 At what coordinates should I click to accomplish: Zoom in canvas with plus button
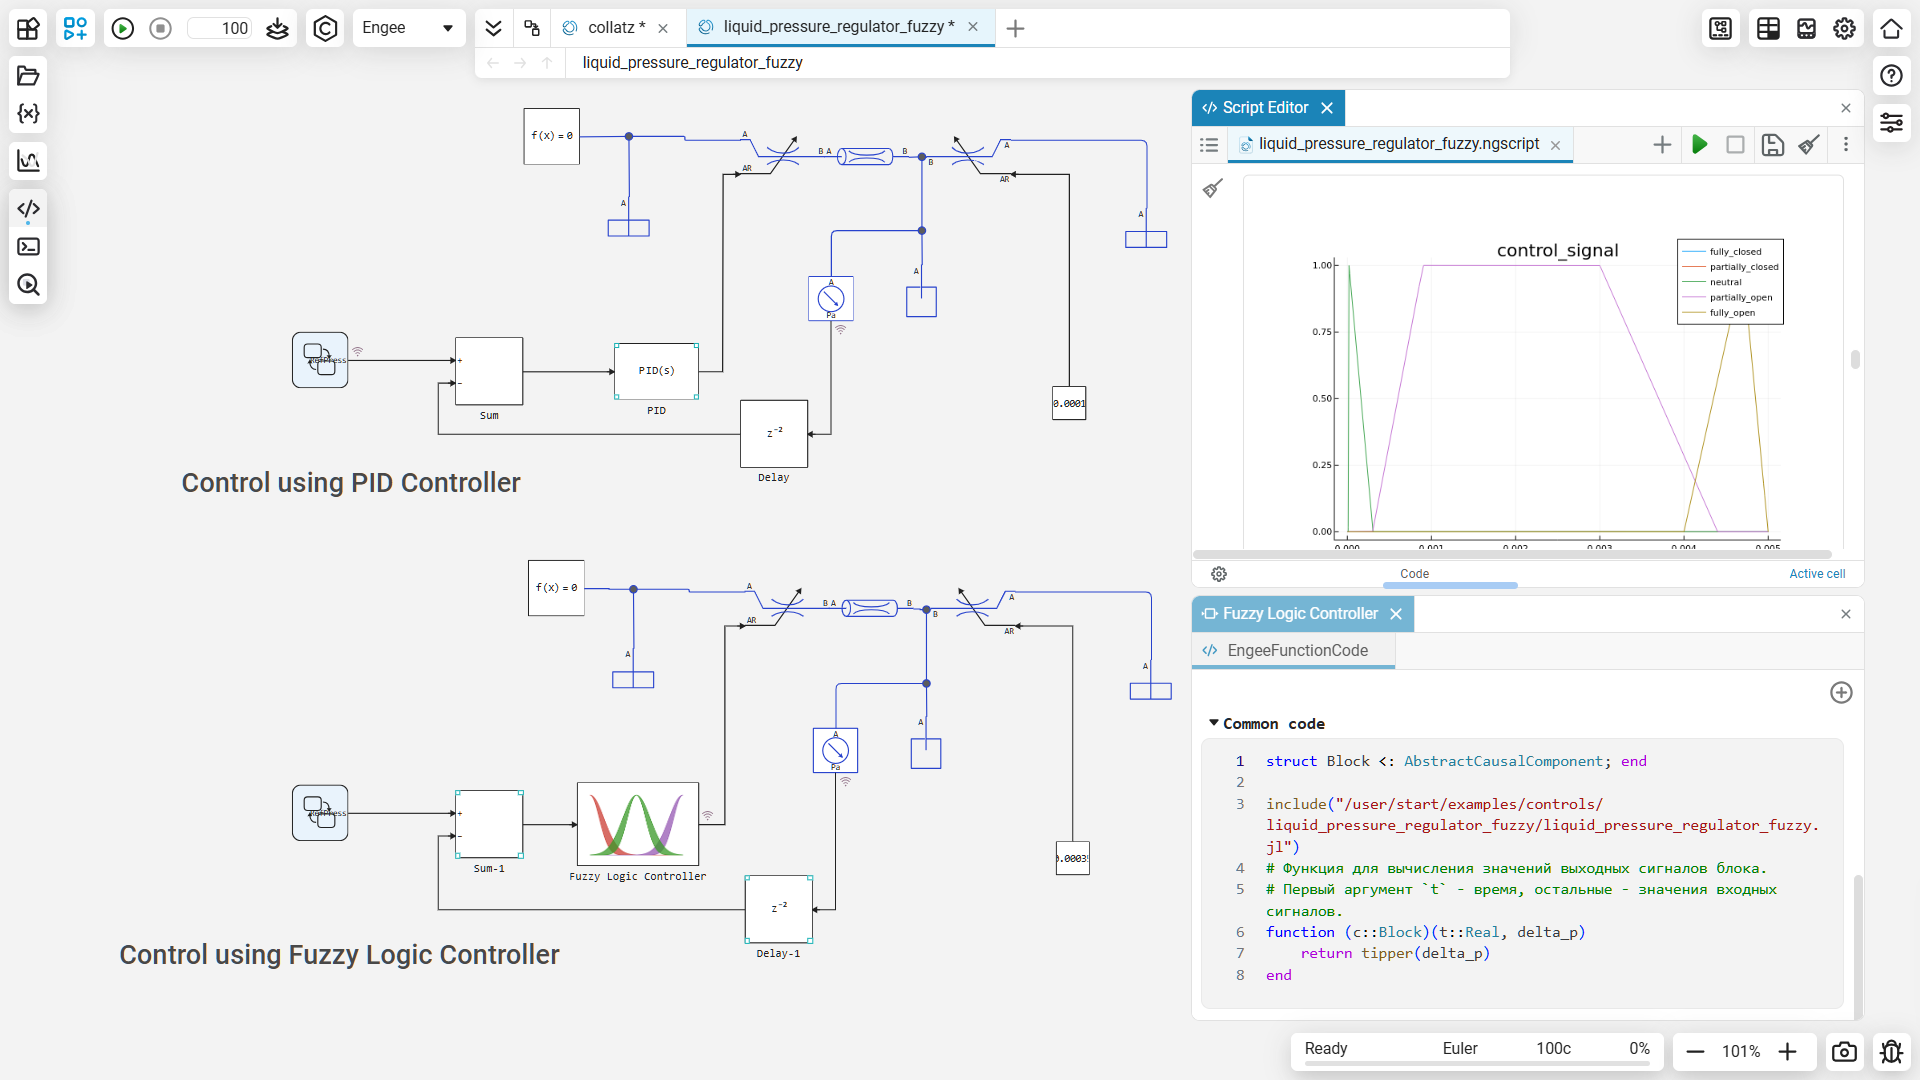click(x=1788, y=1051)
